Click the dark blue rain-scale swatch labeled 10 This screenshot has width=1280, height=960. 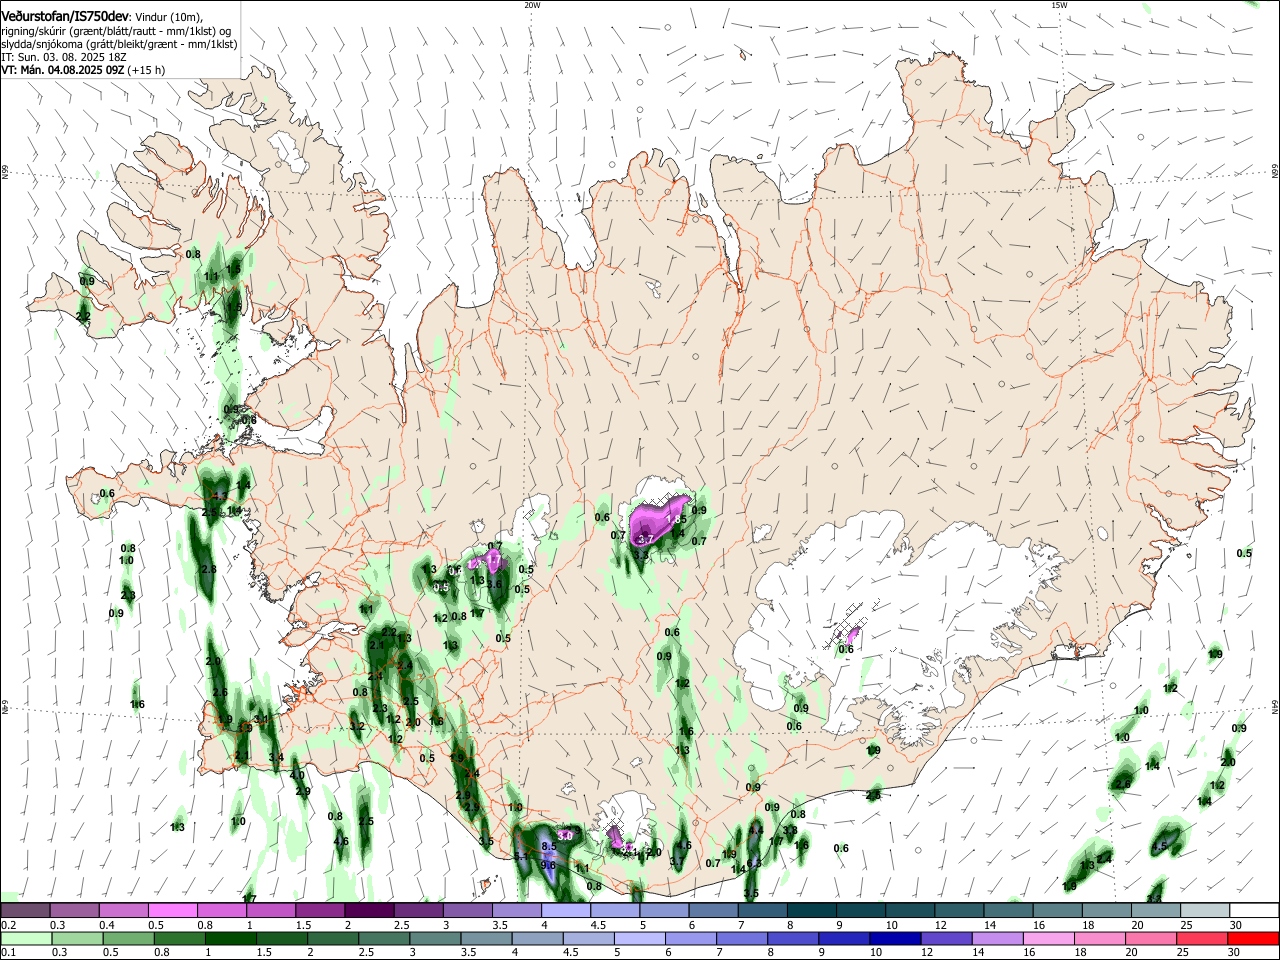pos(893,938)
